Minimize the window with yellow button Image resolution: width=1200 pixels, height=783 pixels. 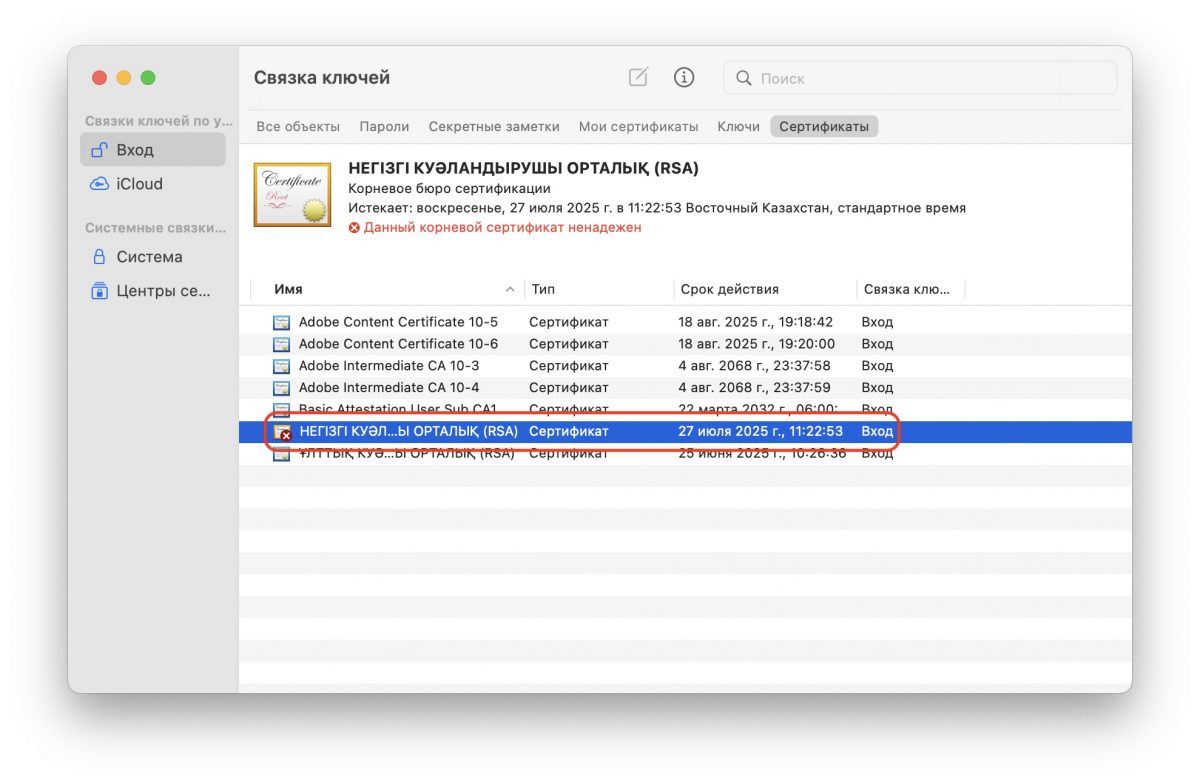point(124,78)
